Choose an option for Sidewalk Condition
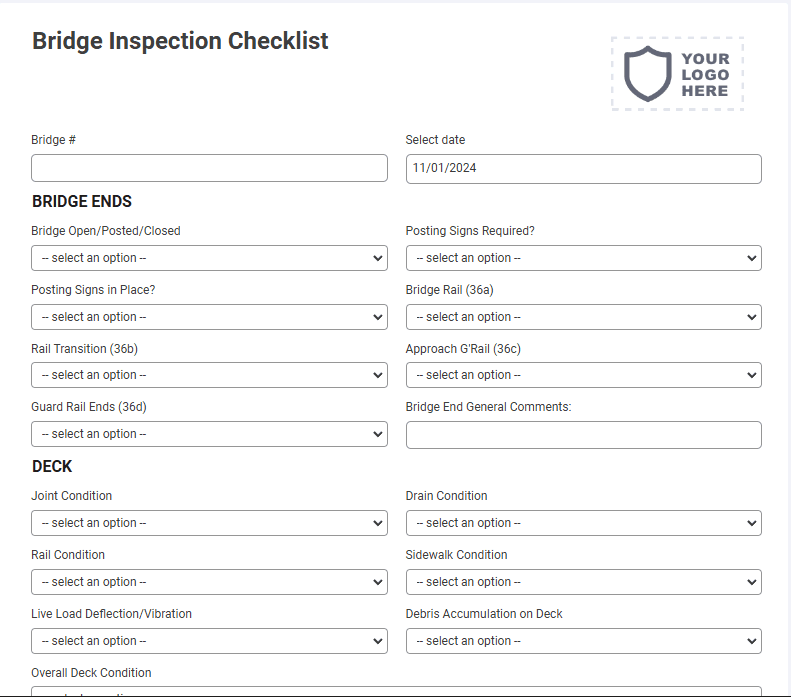This screenshot has width=791, height=697. coord(584,582)
